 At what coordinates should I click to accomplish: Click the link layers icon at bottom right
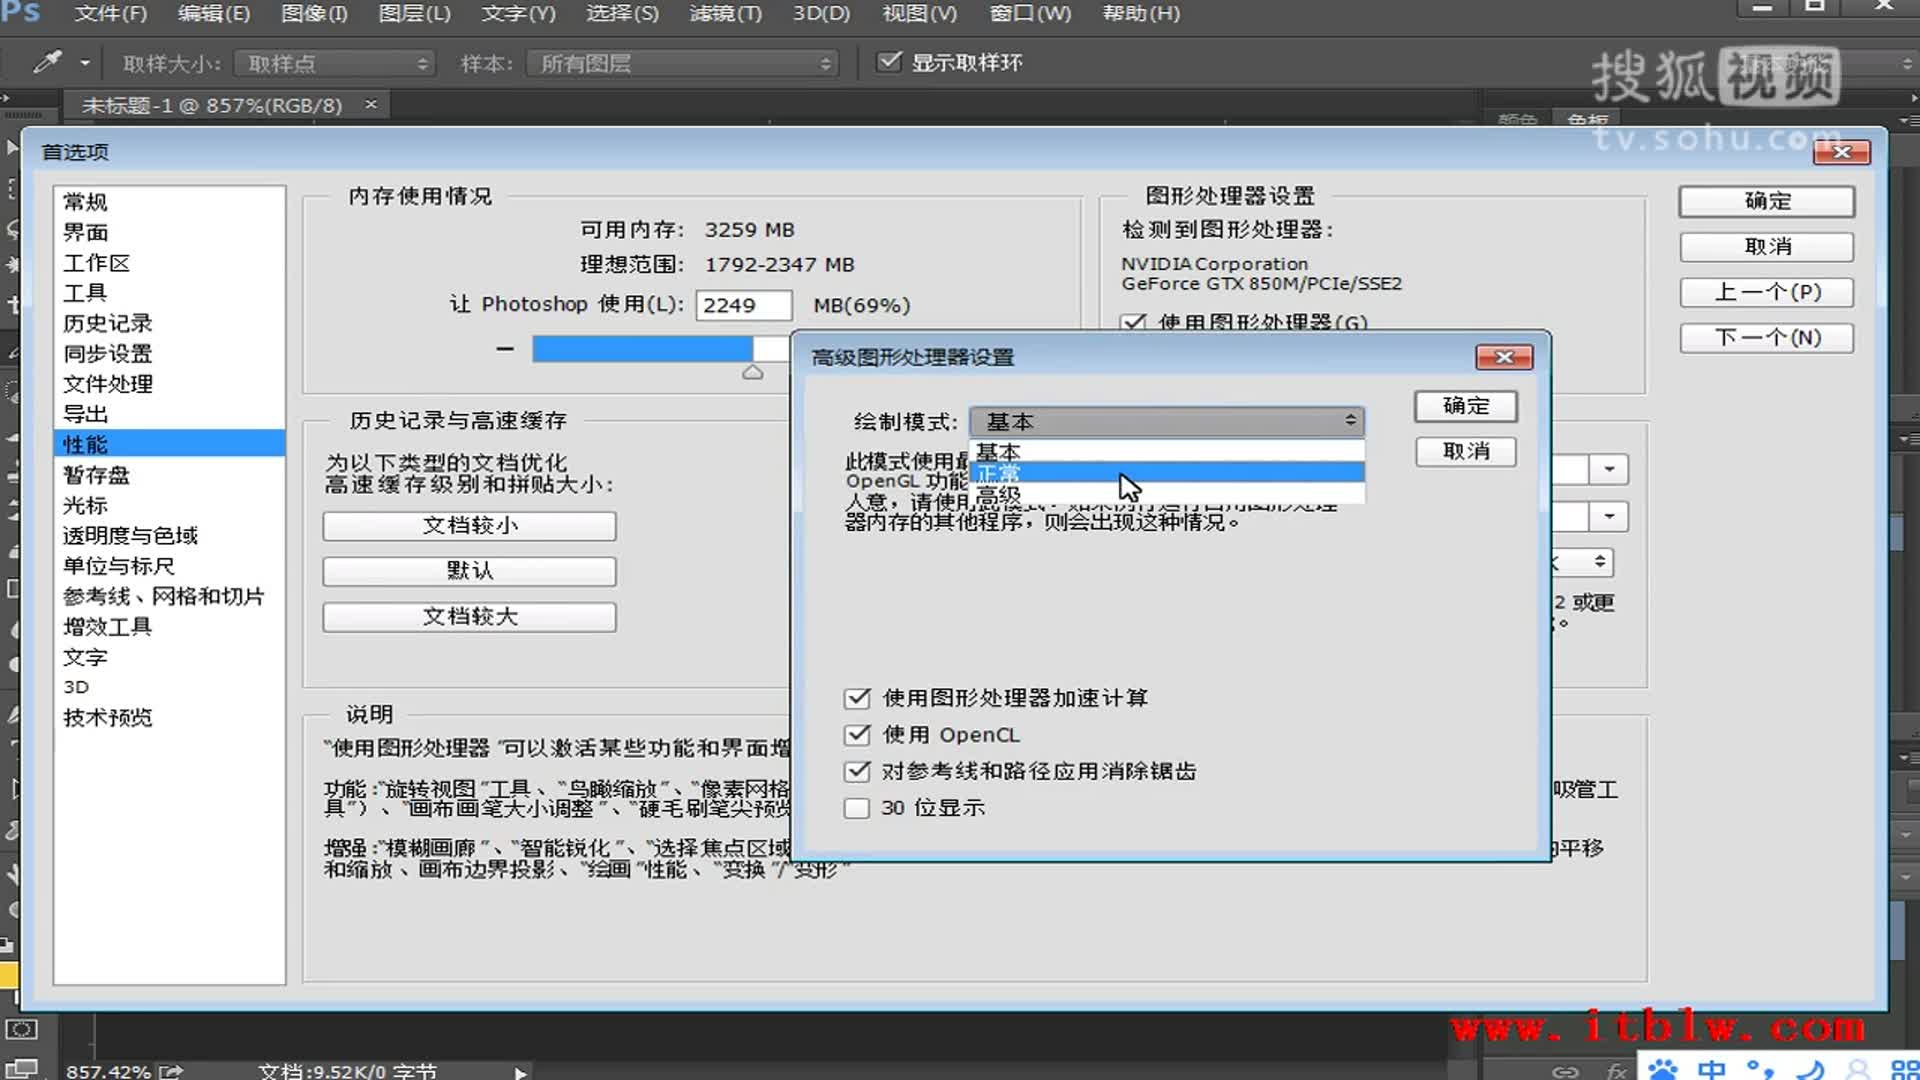pos(1565,1071)
